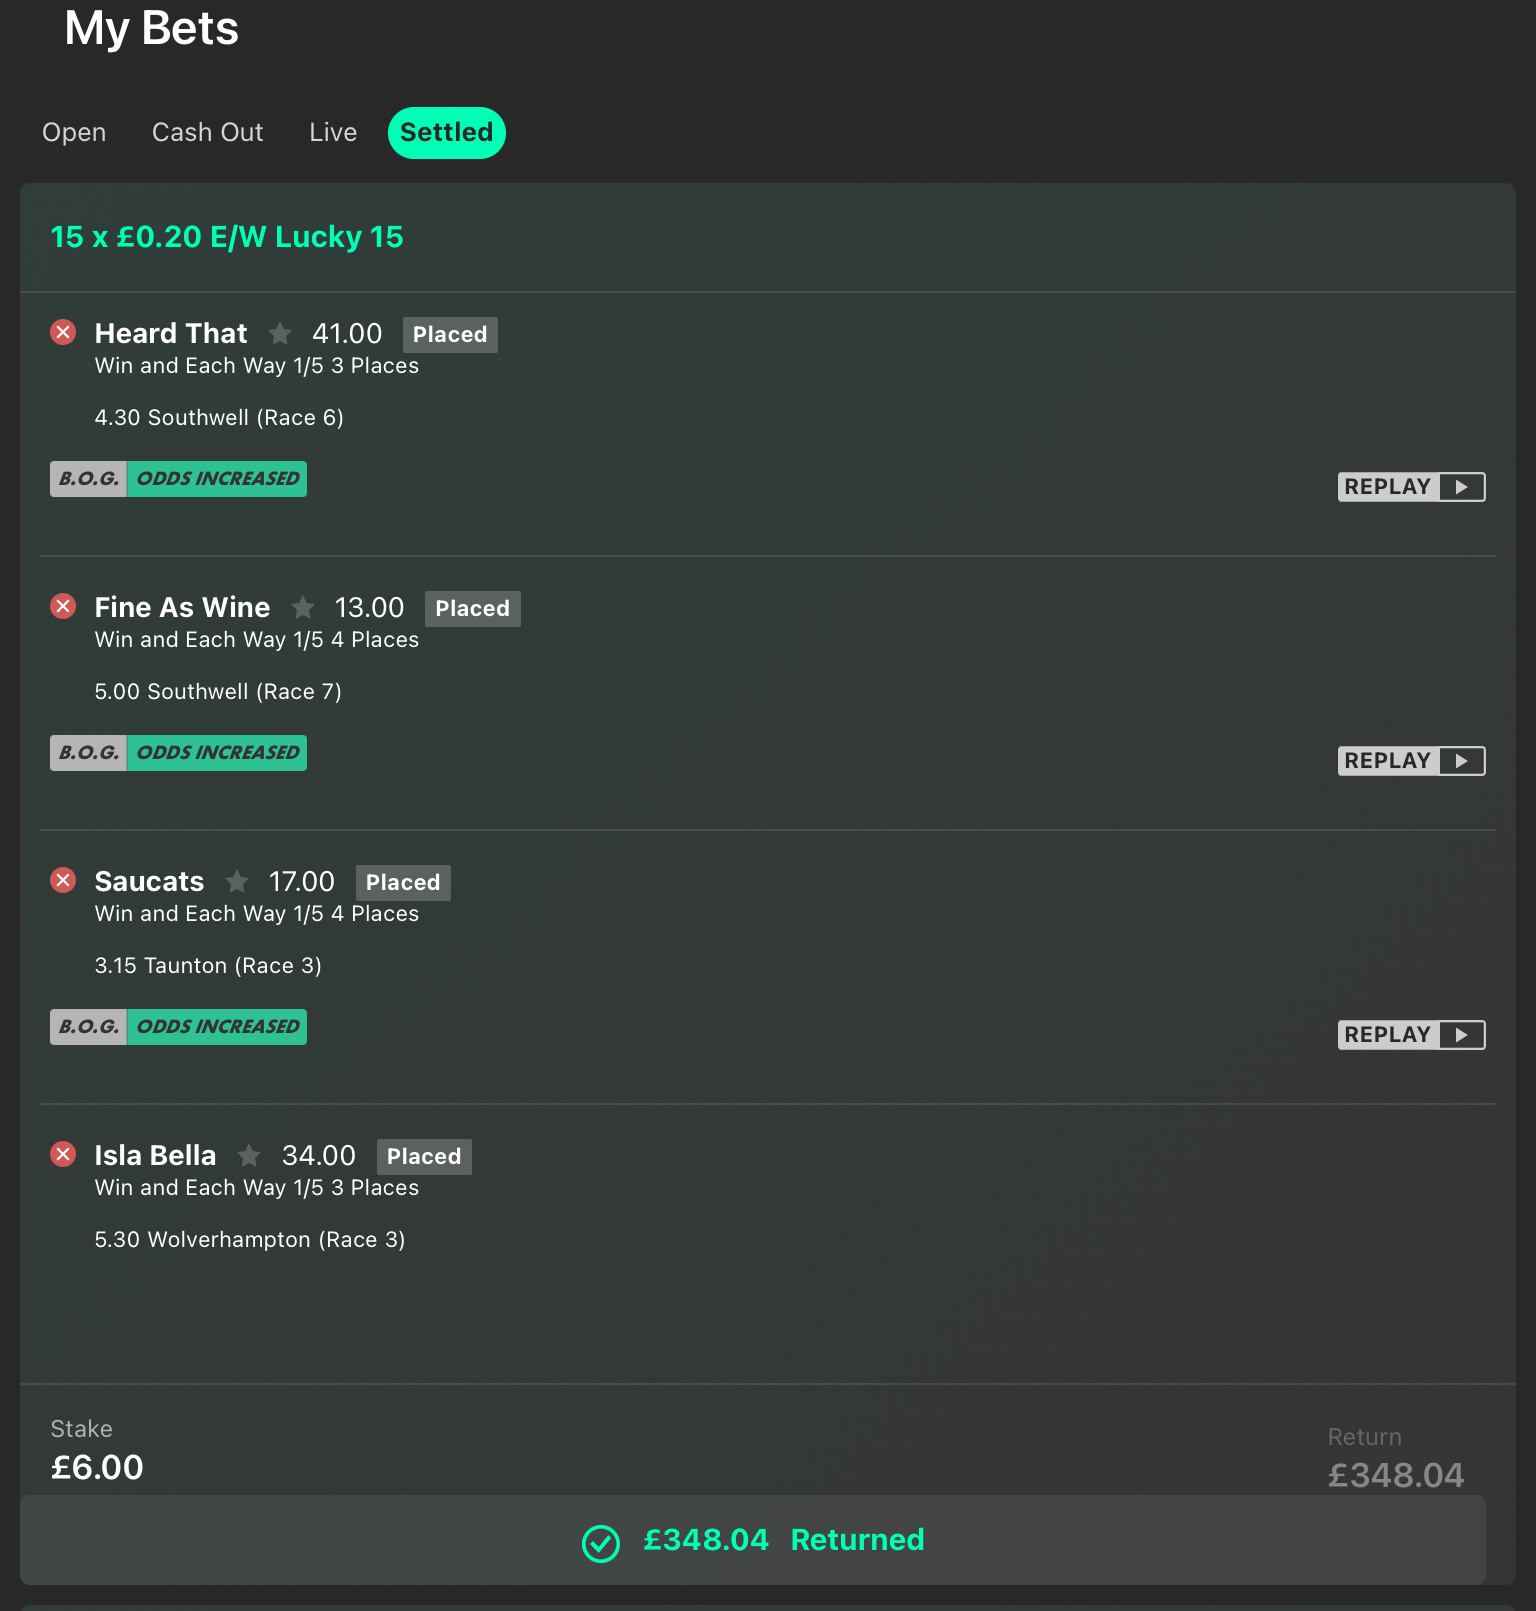Click the £348.04 Returned checkmark icon

tap(601, 1543)
